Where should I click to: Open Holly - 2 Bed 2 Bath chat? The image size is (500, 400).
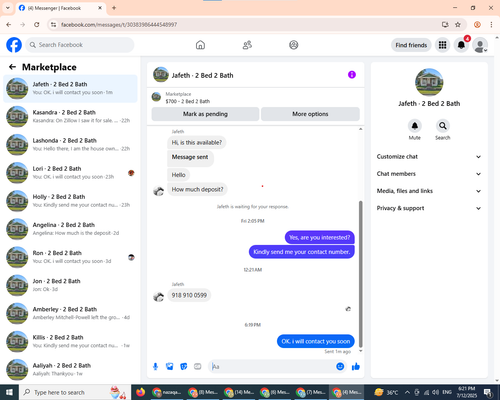point(70,201)
